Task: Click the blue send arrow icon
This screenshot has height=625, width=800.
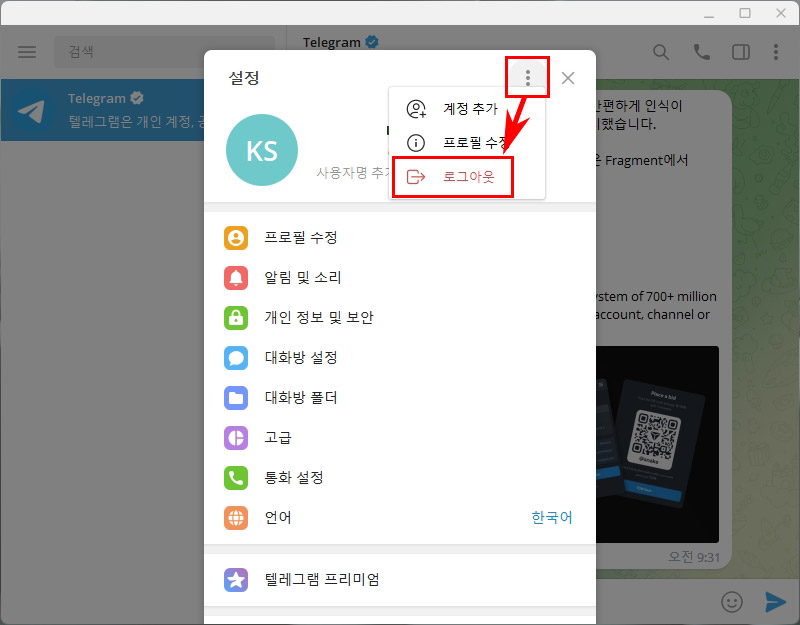Action: tap(776, 602)
